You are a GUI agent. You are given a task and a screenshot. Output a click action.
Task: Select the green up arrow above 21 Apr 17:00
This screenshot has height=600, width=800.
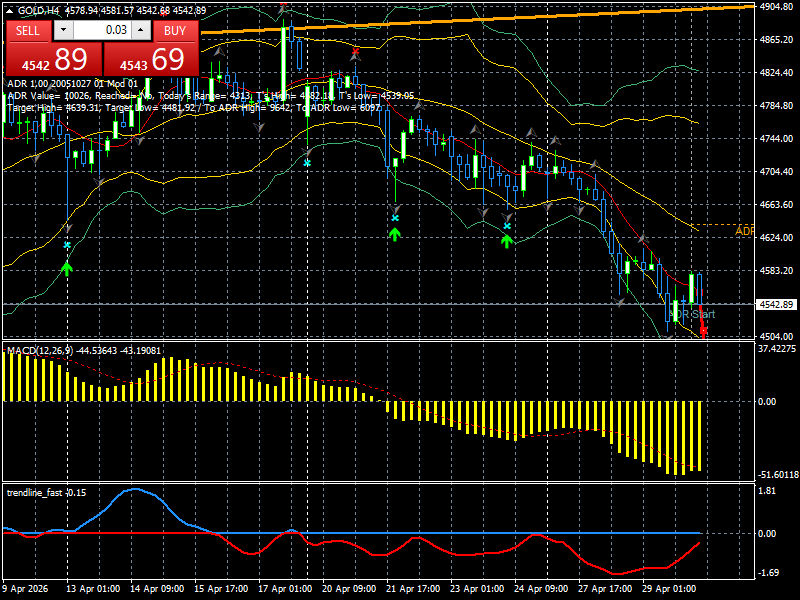pyautogui.click(x=394, y=234)
